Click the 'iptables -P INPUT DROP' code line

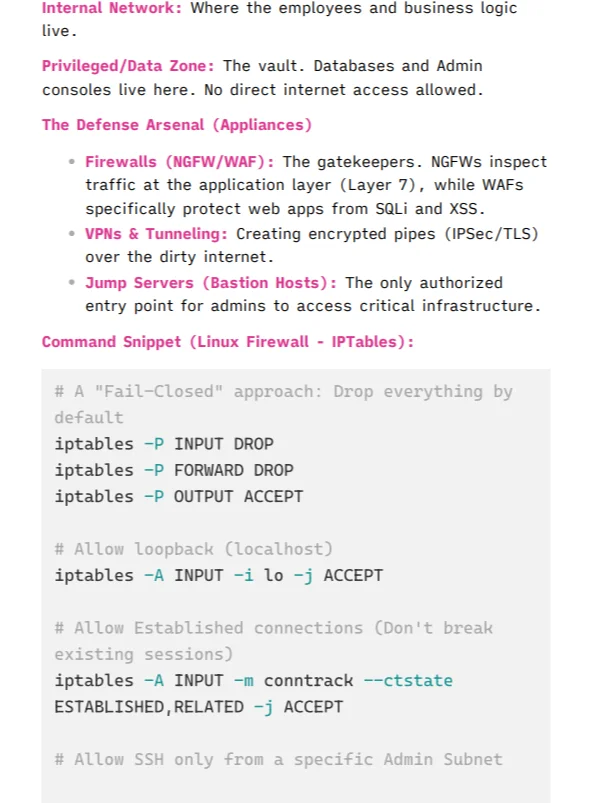(164, 444)
